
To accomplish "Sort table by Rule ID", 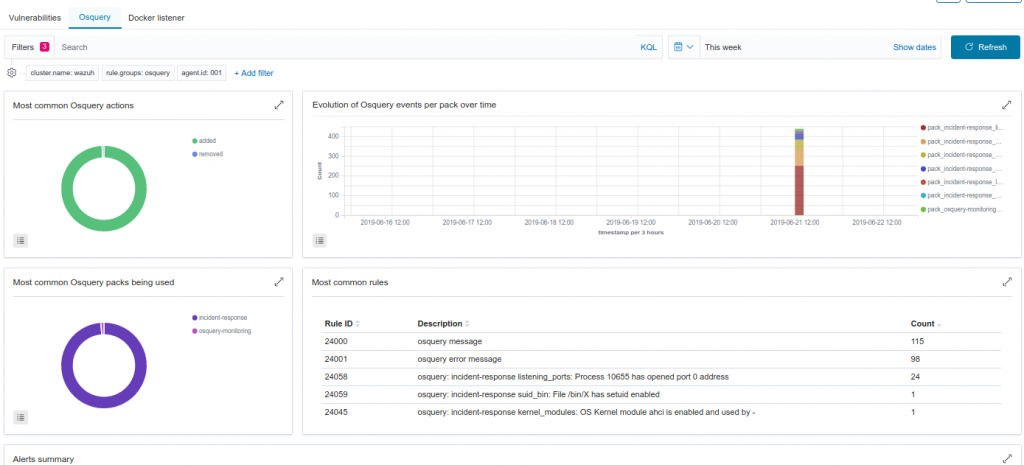I will 342,324.
